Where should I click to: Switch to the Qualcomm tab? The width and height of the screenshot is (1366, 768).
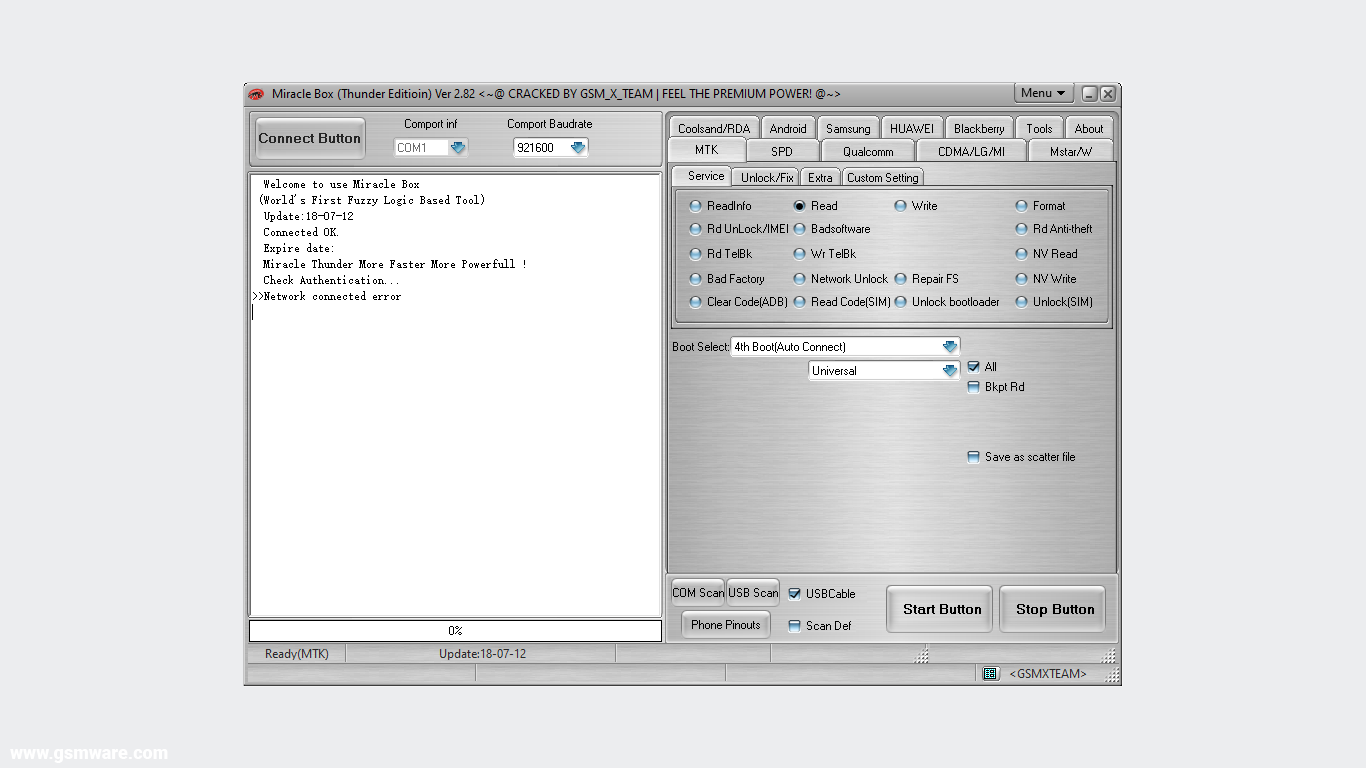867,152
